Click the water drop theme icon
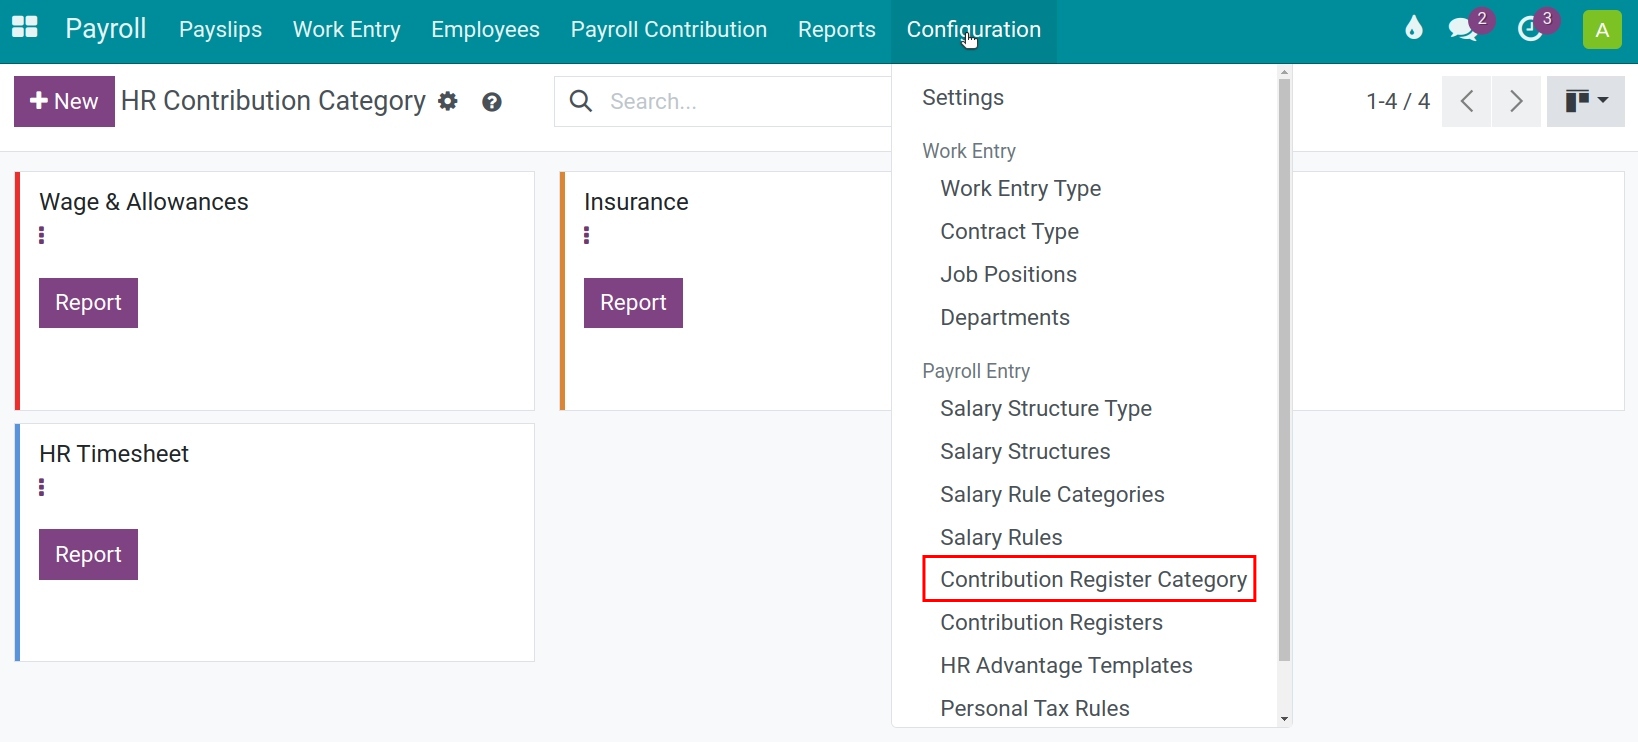Screen dimensions: 1638x742 (x=1413, y=28)
